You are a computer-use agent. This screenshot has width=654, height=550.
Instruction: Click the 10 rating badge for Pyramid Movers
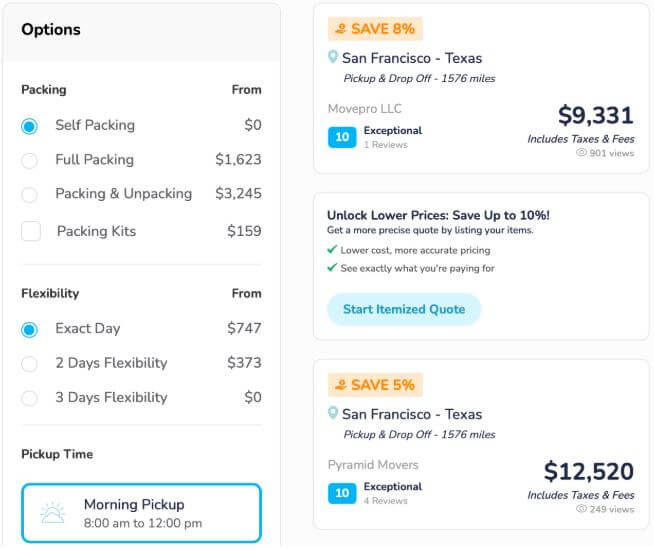[341, 493]
